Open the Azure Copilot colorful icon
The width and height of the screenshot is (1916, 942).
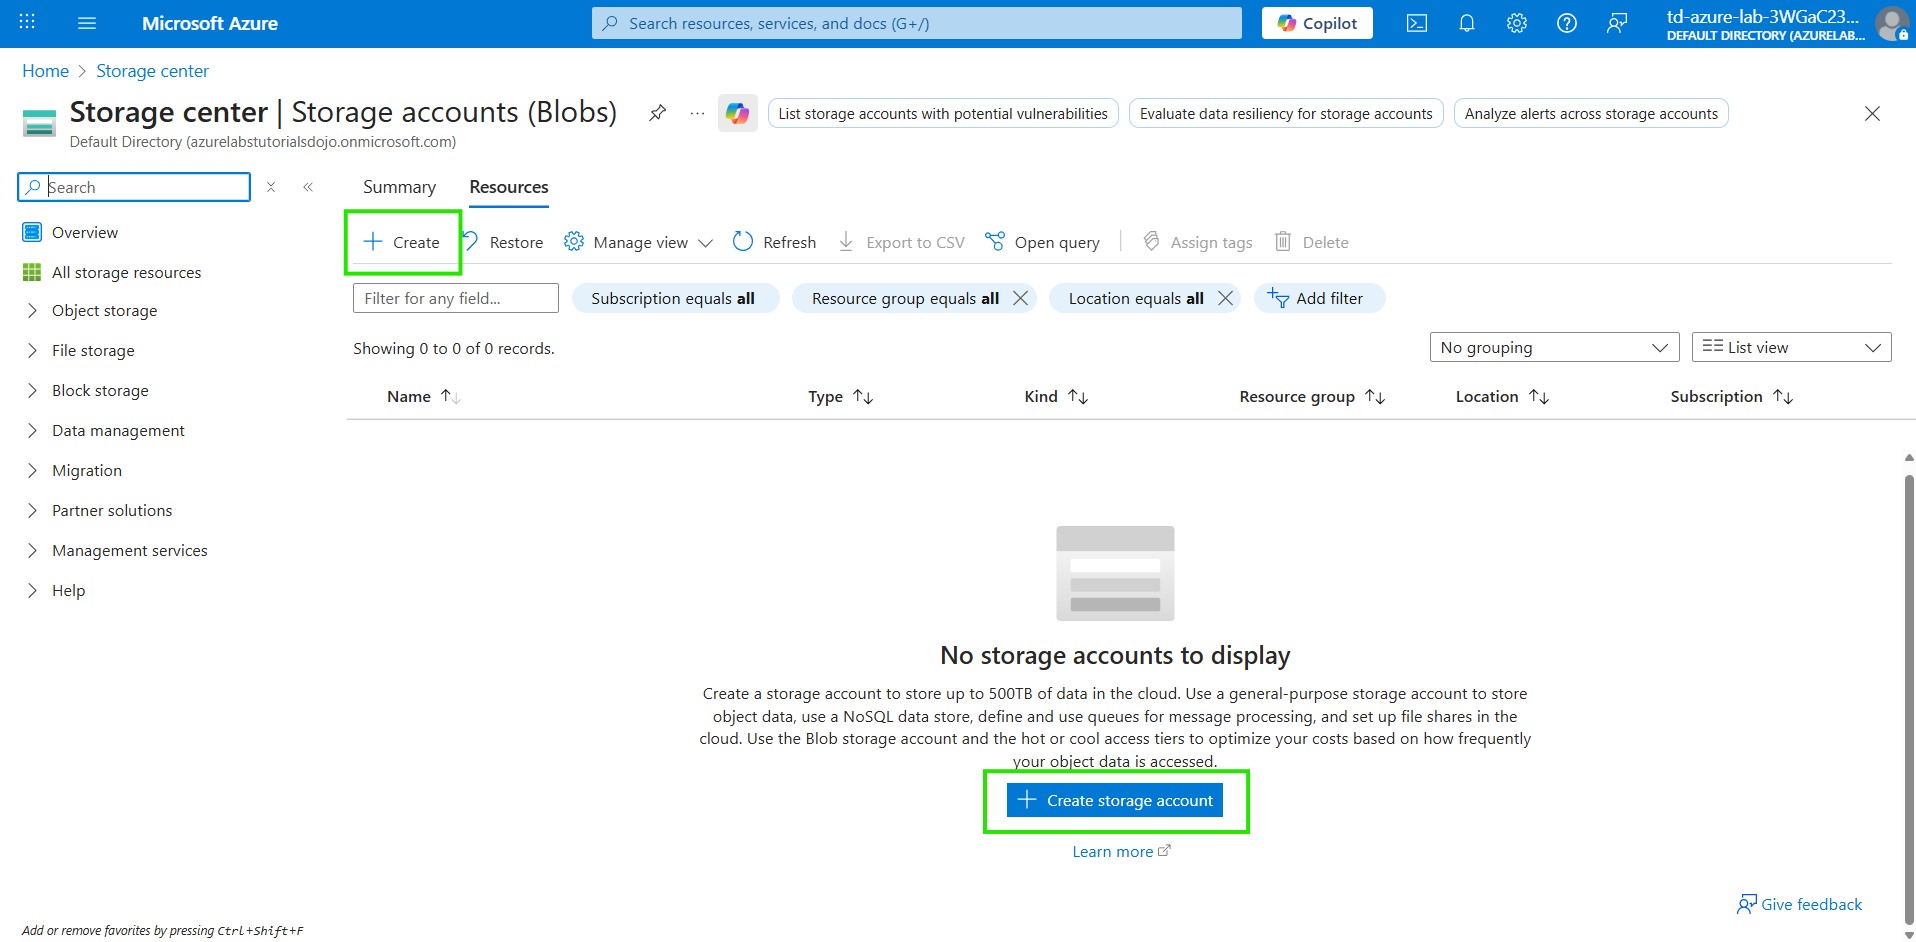(x=737, y=114)
